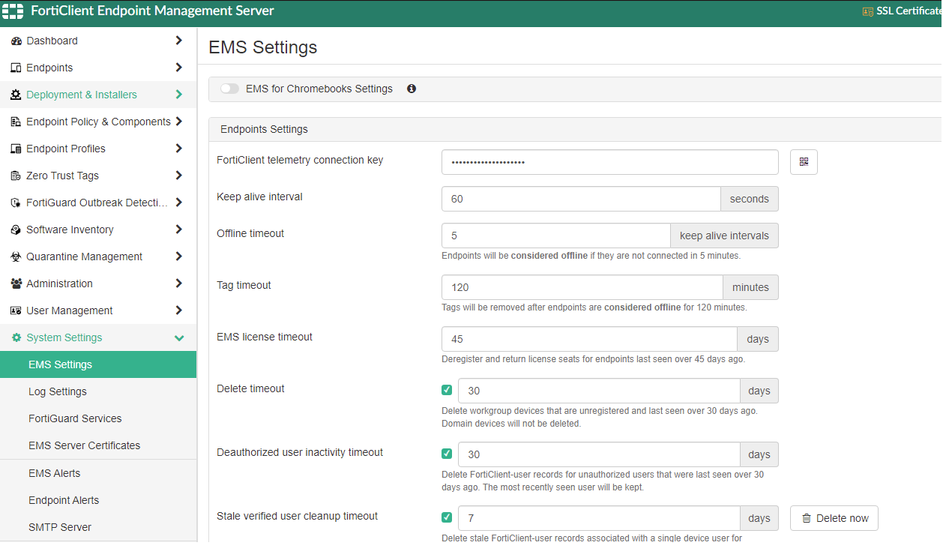This screenshot has height=543, width=943.
Task: Click the Keep alive interval field
Action: click(x=580, y=199)
